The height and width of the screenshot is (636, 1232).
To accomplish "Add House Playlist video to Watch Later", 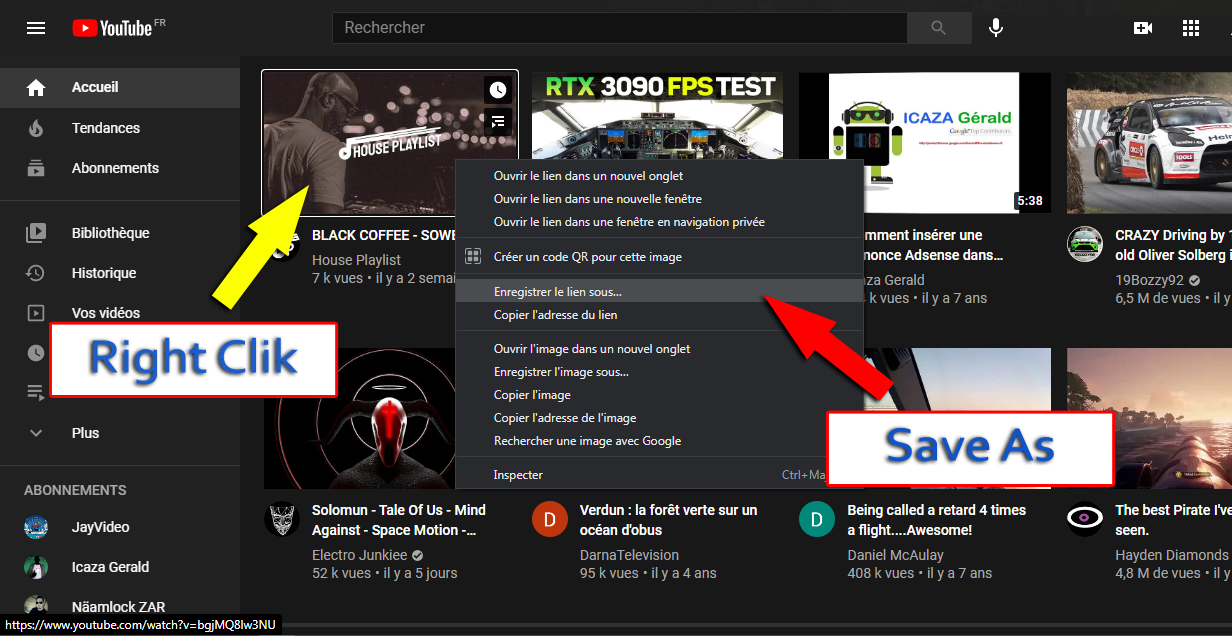I will (x=498, y=90).
